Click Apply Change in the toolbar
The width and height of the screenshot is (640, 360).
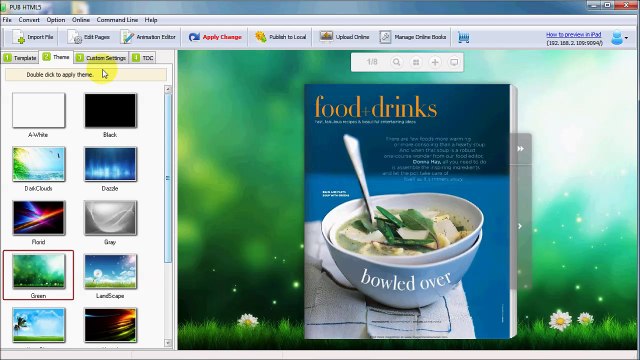(215, 37)
